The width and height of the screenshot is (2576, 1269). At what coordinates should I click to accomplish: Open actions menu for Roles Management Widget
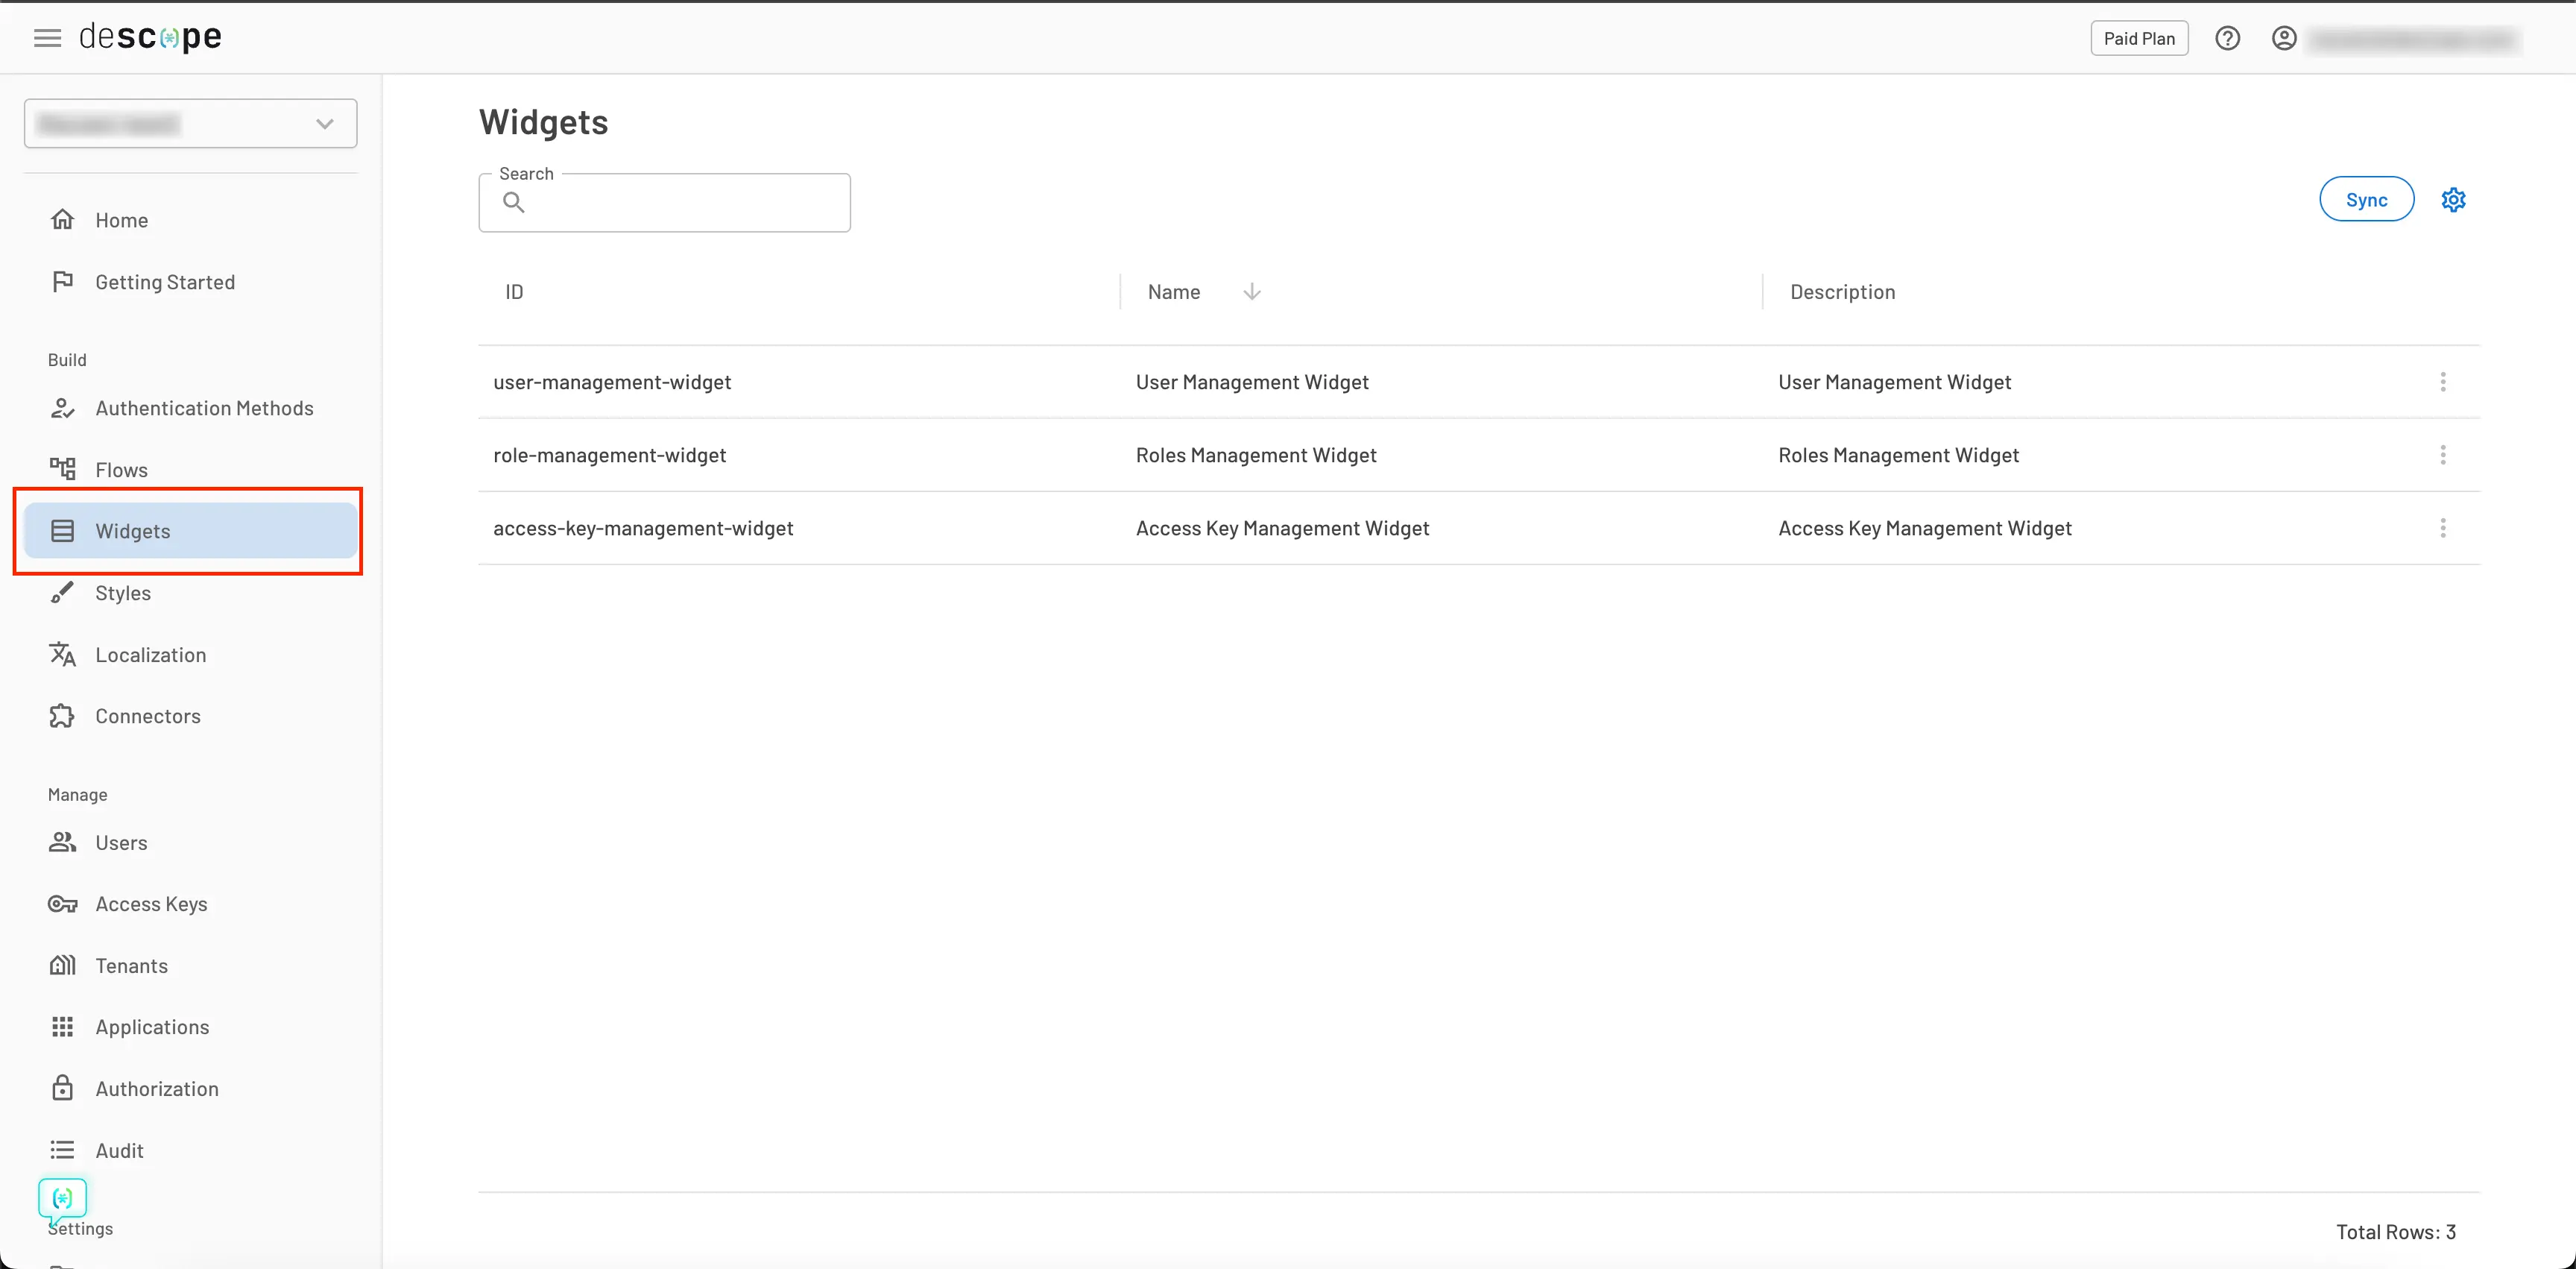[2442, 455]
